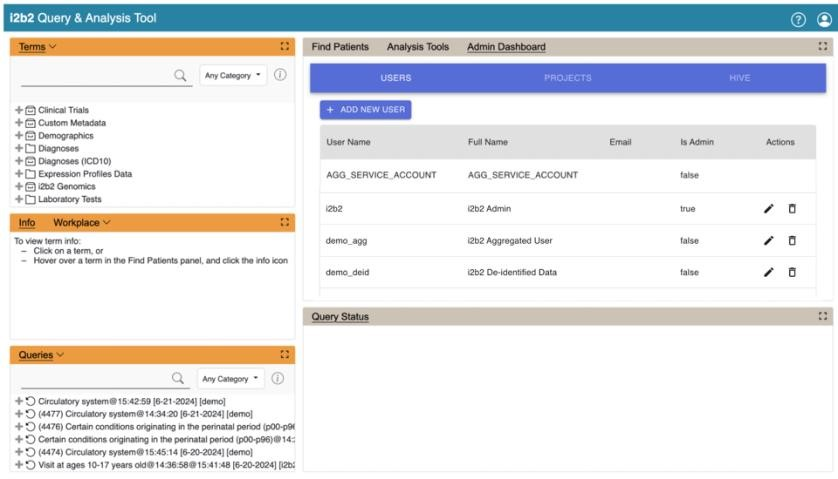This screenshot has width=838, height=479.
Task: Maximize the Query Status panel
Action: coord(823,316)
